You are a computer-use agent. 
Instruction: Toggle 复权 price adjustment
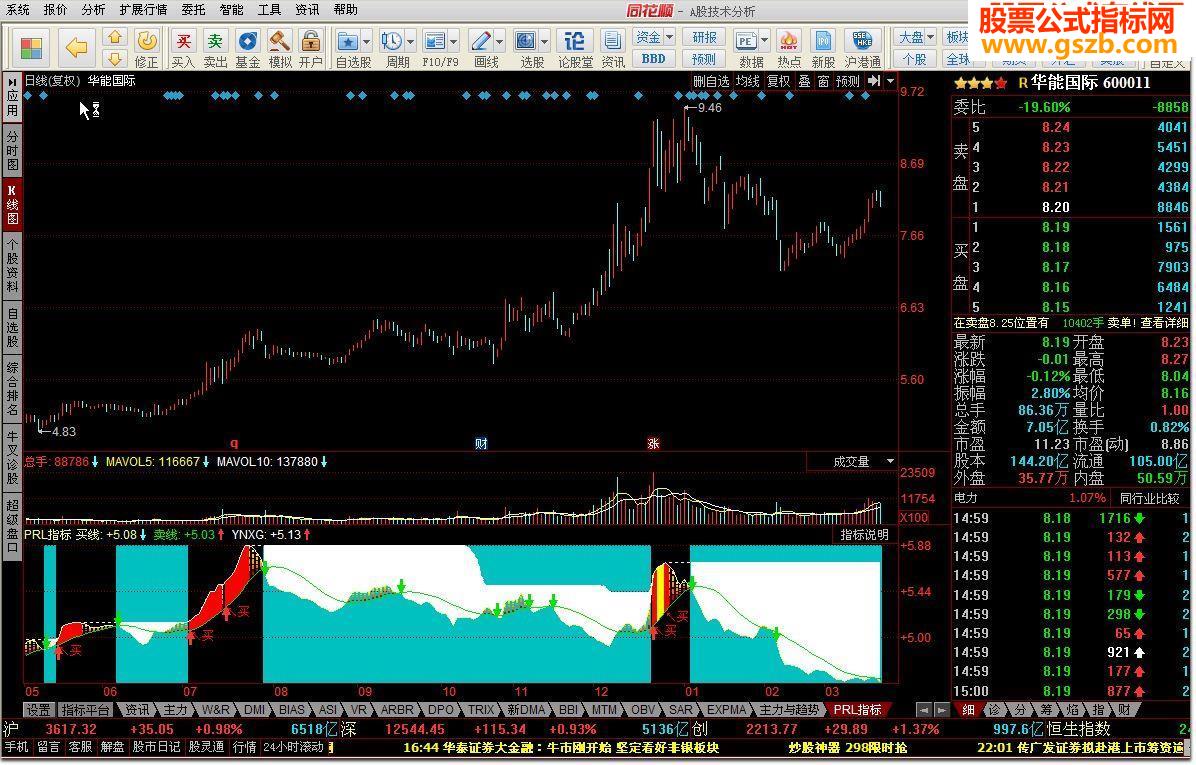(779, 81)
